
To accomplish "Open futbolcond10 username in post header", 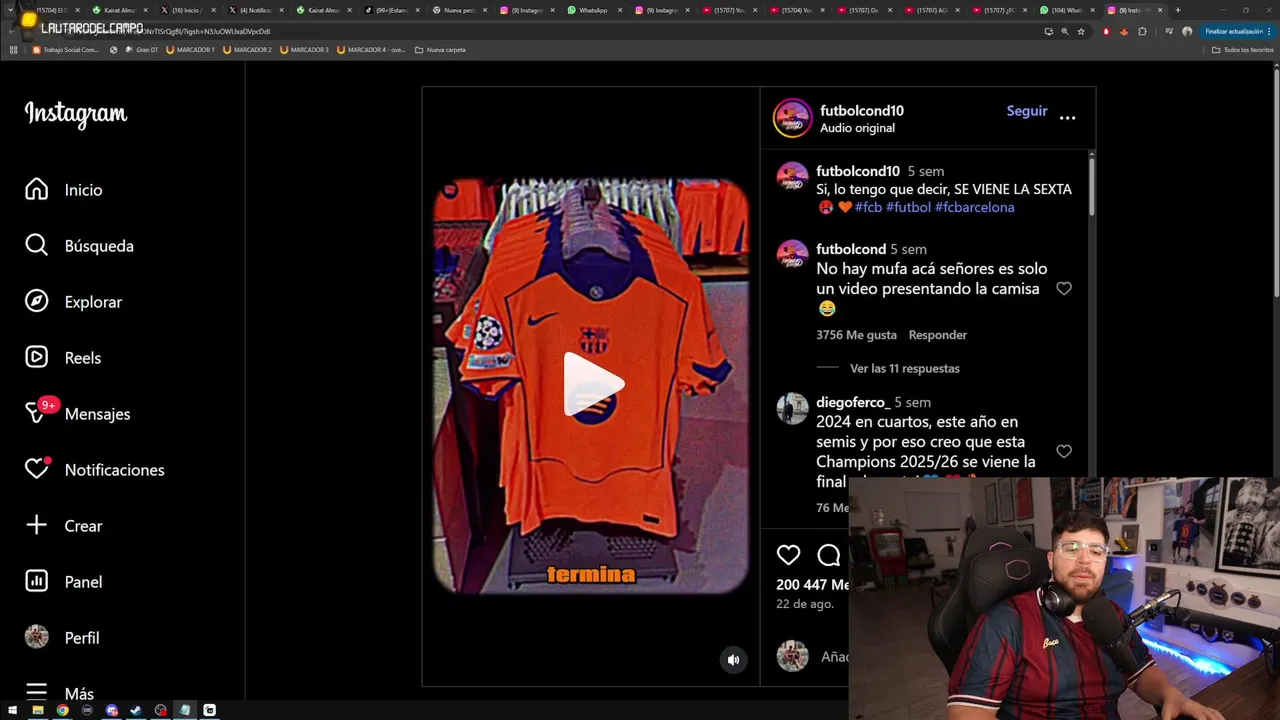I will (x=861, y=111).
